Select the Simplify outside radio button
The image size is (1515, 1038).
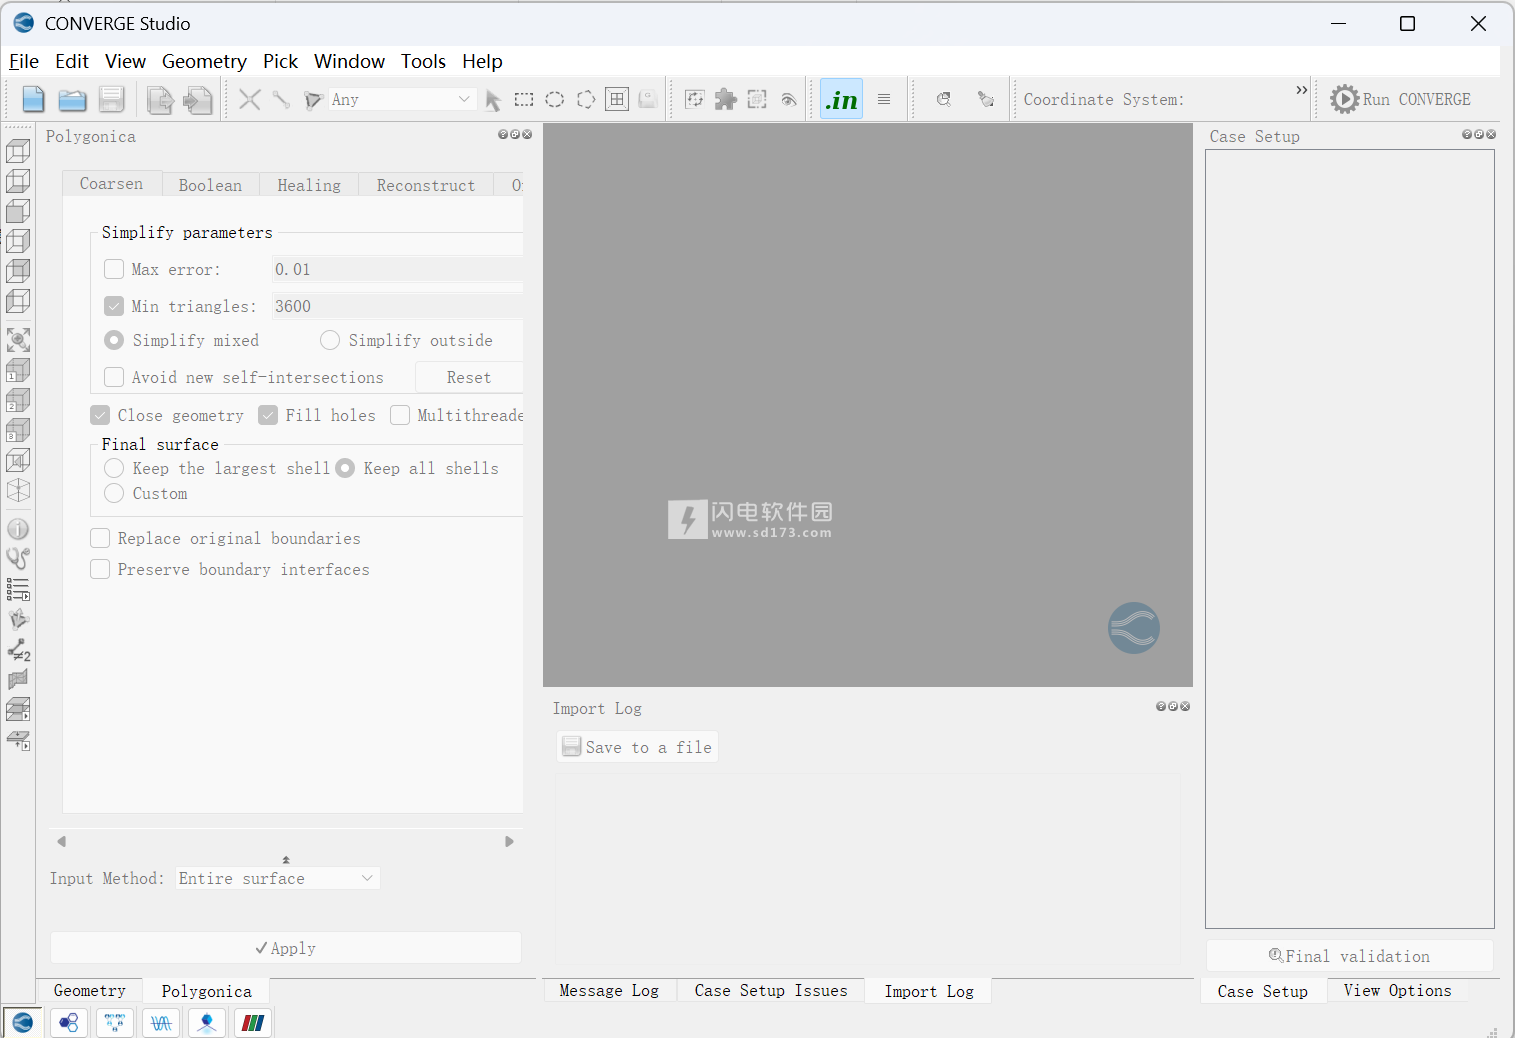330,340
